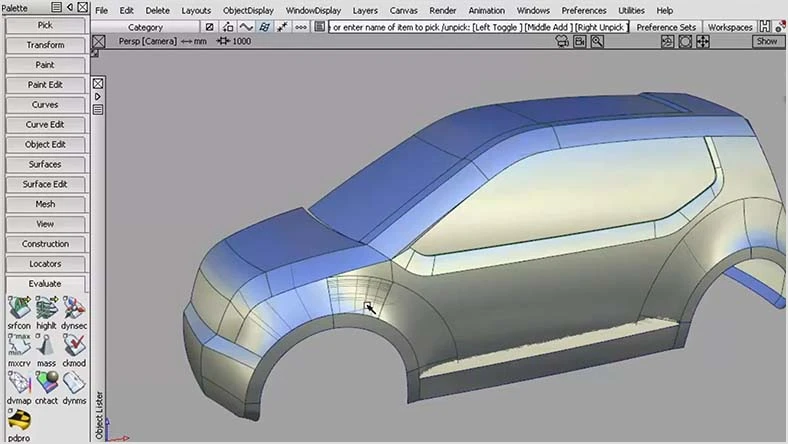This screenshot has height=444, width=788.
Task: Expand the Paint Edit palette tab
Action: pos(45,85)
